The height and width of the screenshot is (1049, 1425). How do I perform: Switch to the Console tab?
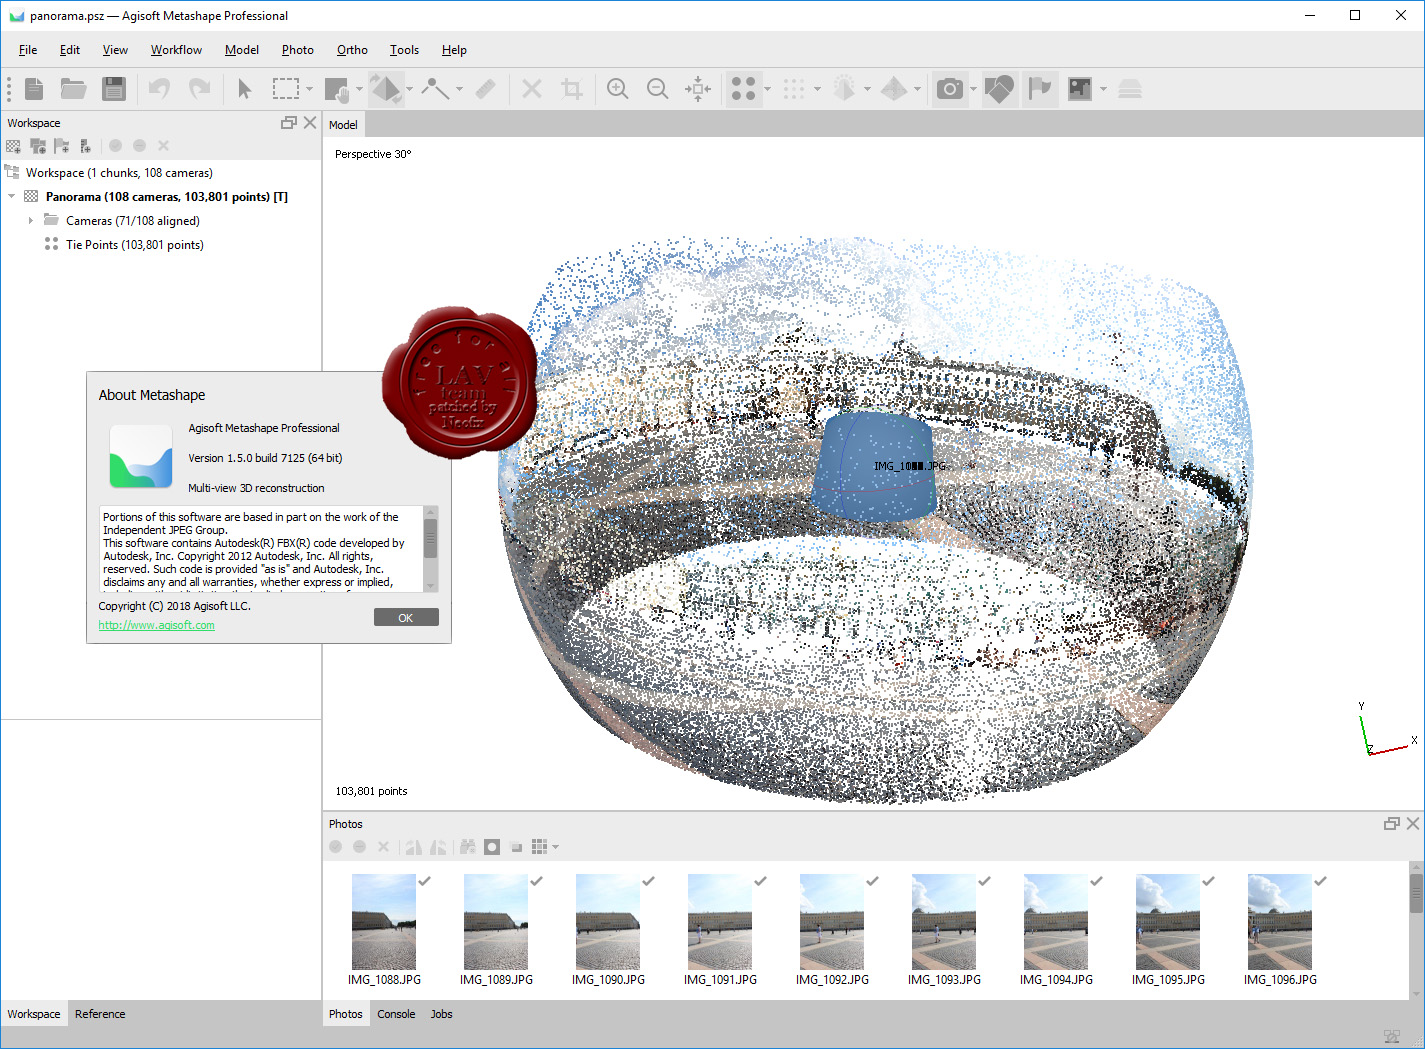point(396,1014)
